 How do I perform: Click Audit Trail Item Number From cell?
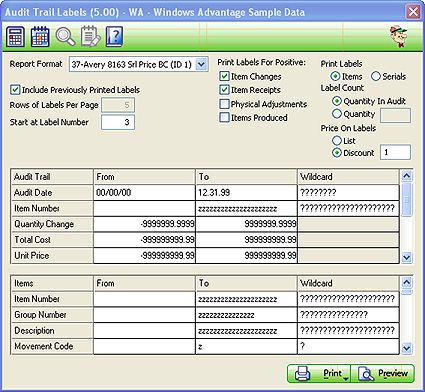pos(144,209)
